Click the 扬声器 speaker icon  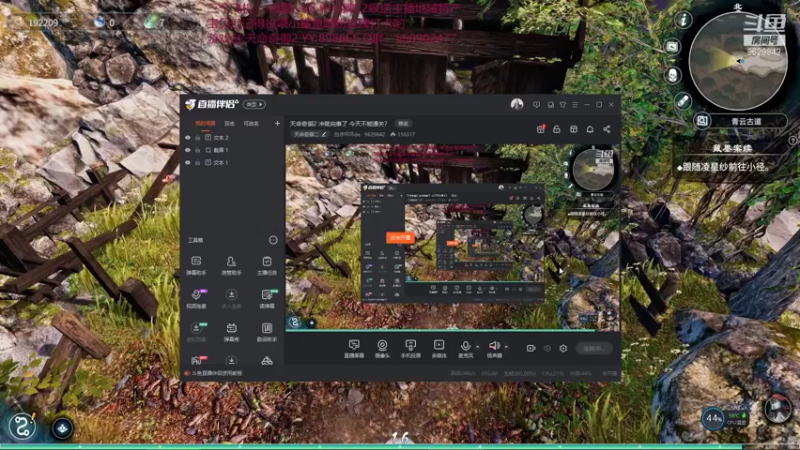coord(494,348)
